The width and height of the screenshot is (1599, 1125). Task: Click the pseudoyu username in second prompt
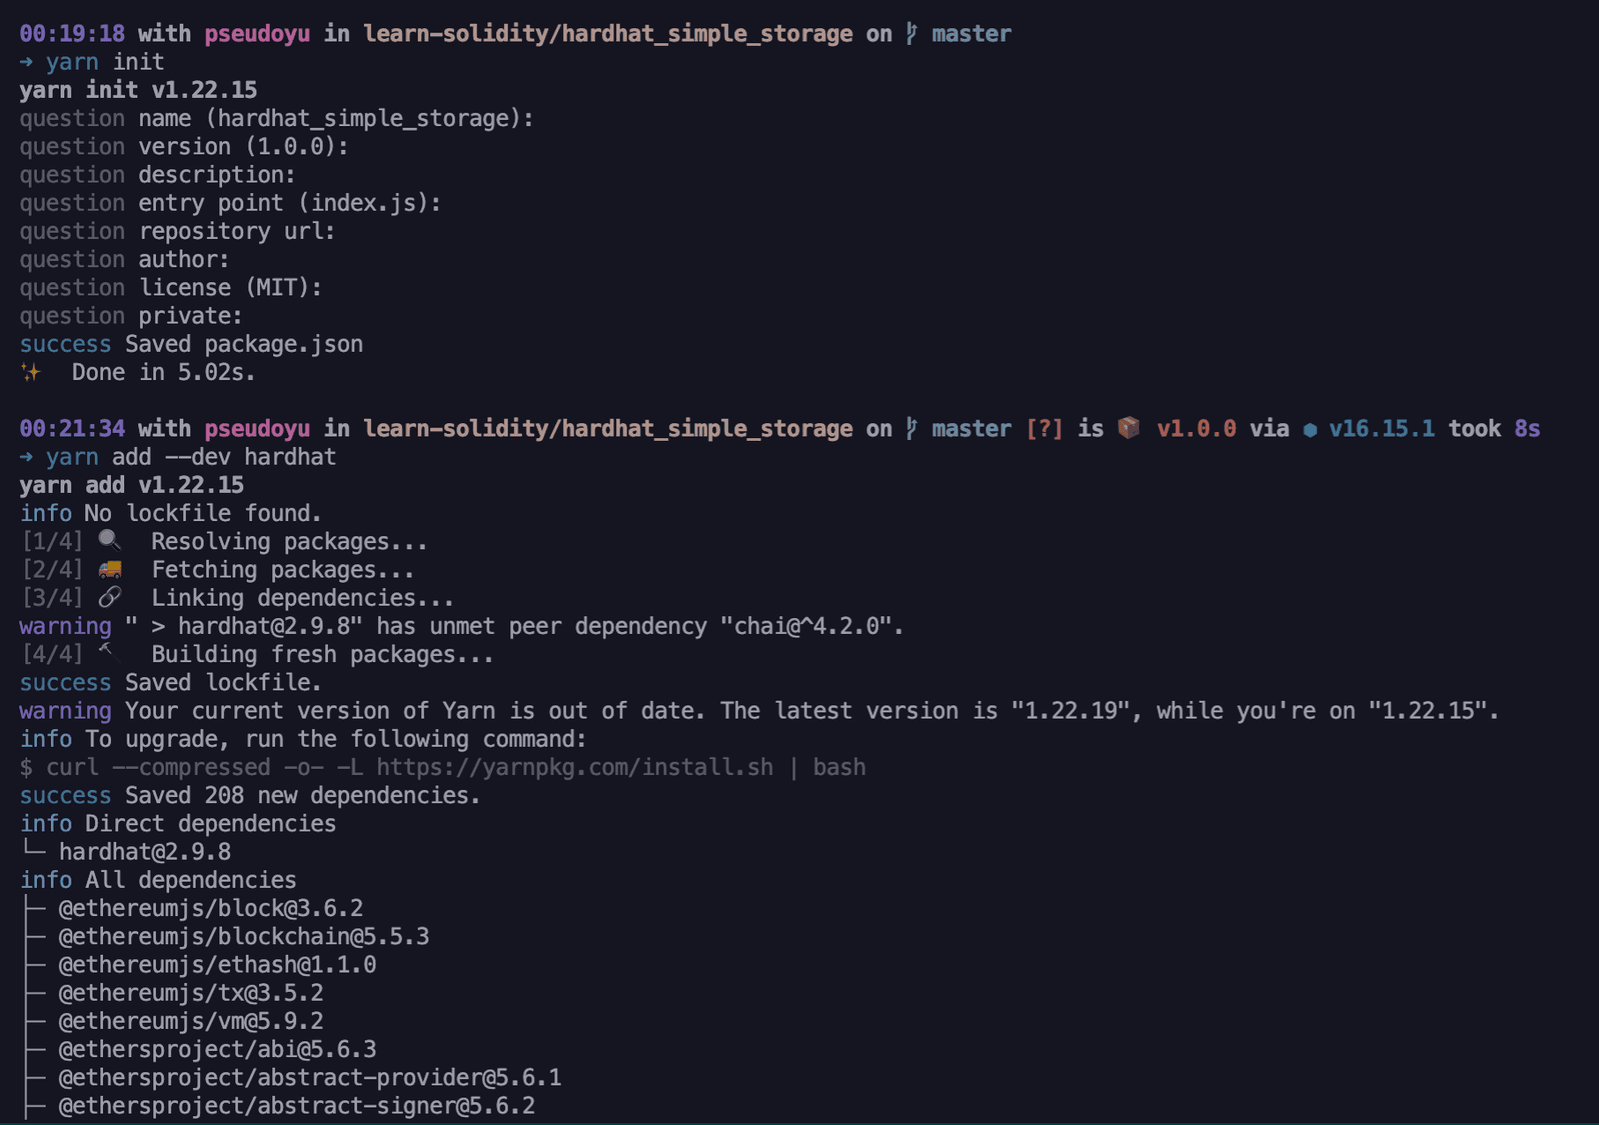[257, 429]
